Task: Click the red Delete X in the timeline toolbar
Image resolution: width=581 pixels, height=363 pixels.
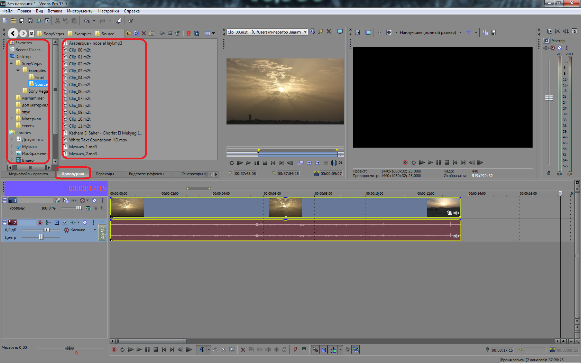Action: point(243,349)
